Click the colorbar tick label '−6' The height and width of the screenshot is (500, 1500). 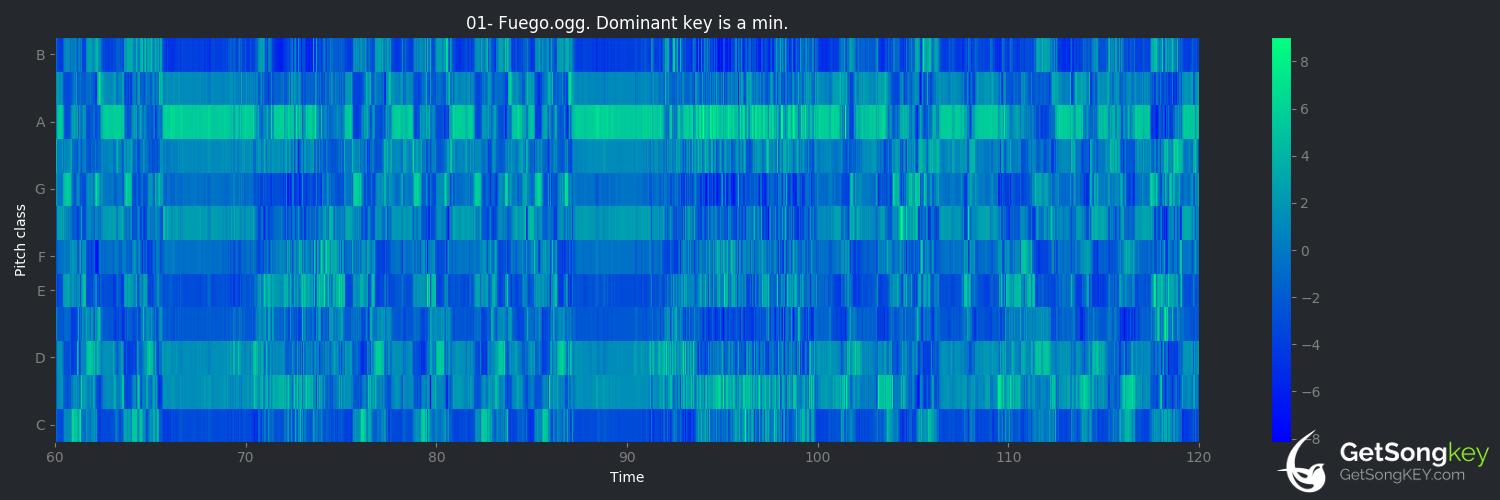pyautogui.click(x=1308, y=393)
